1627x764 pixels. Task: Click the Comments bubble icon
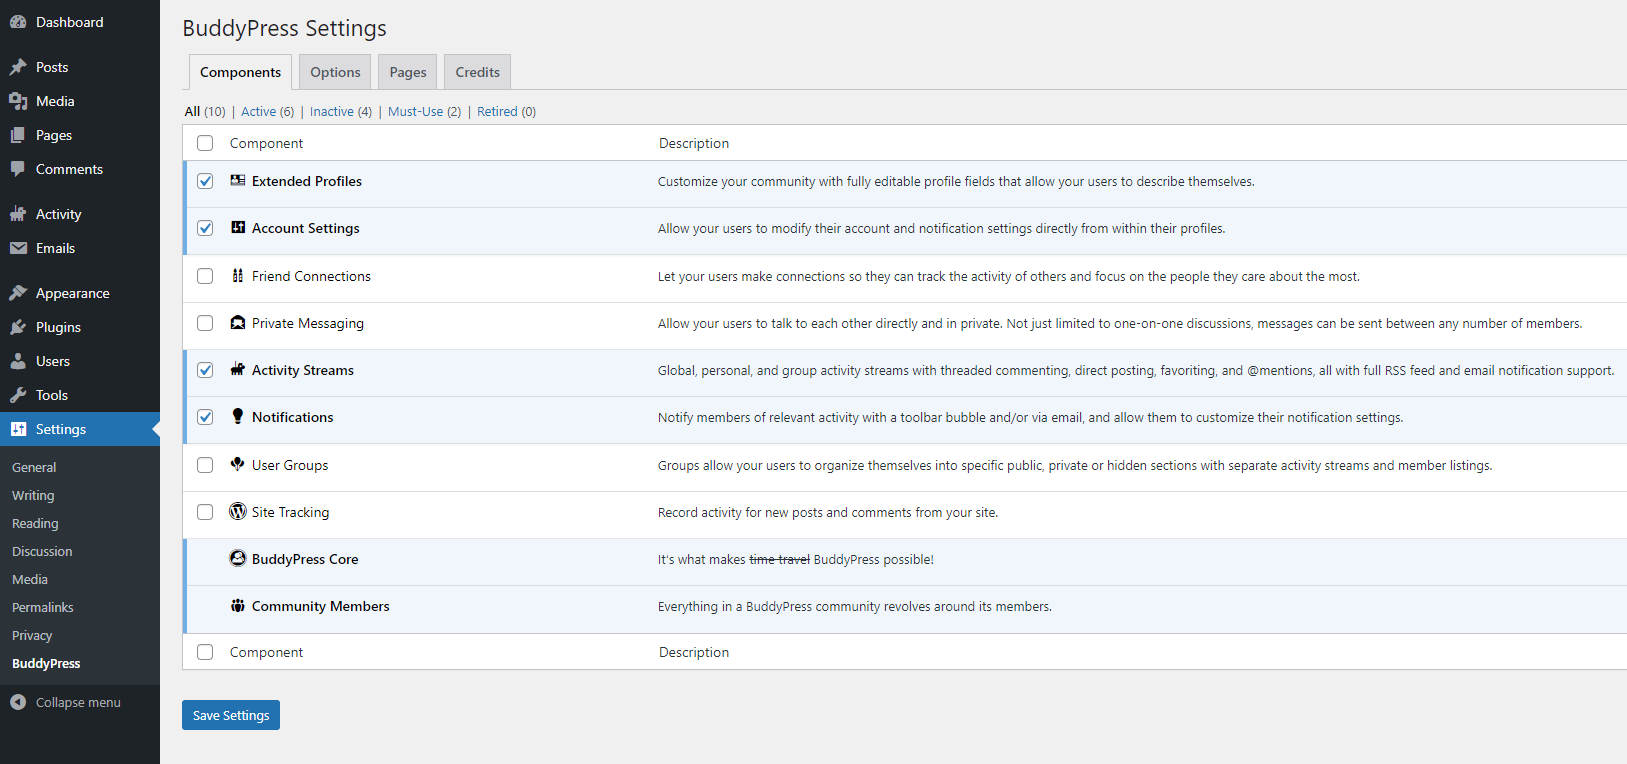18,169
